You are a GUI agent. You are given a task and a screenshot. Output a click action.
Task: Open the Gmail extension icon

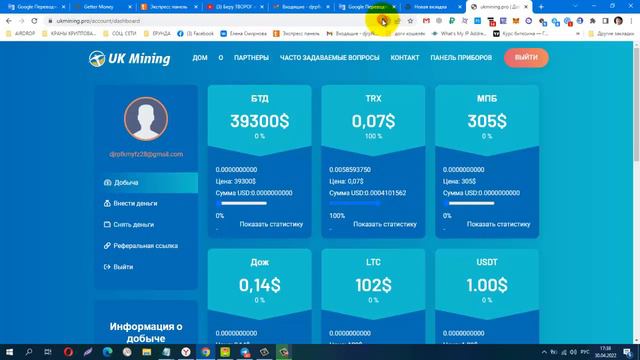[426, 21]
